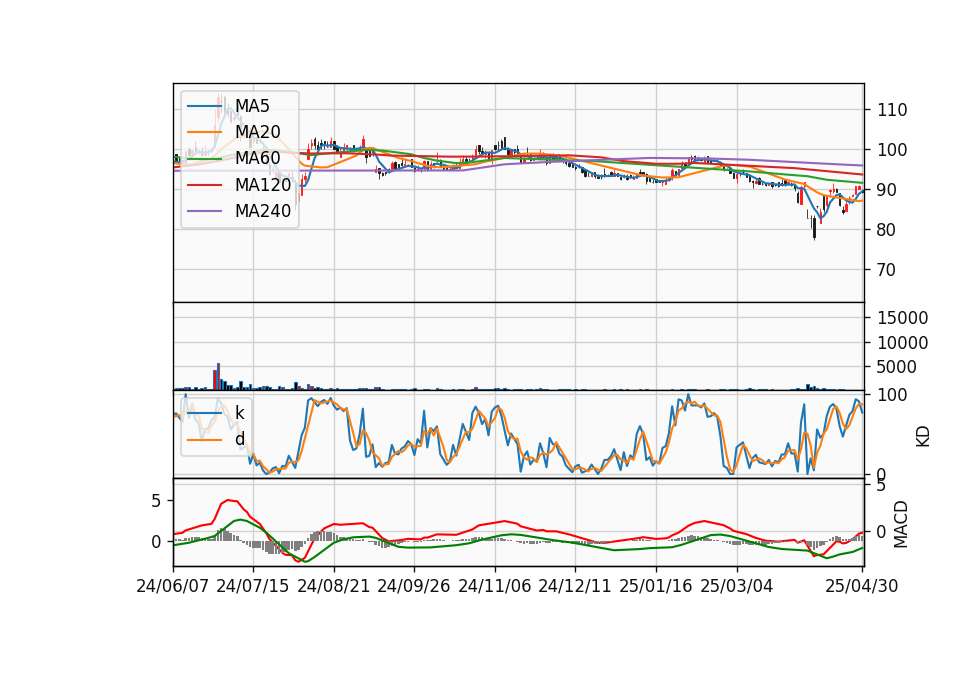The image size is (960, 690).
Task: Click the 24/12/11 date label
Action: point(575,586)
